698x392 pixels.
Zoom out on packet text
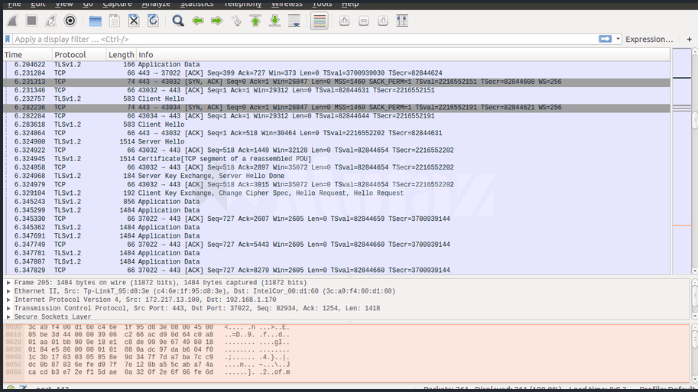coord(363,21)
